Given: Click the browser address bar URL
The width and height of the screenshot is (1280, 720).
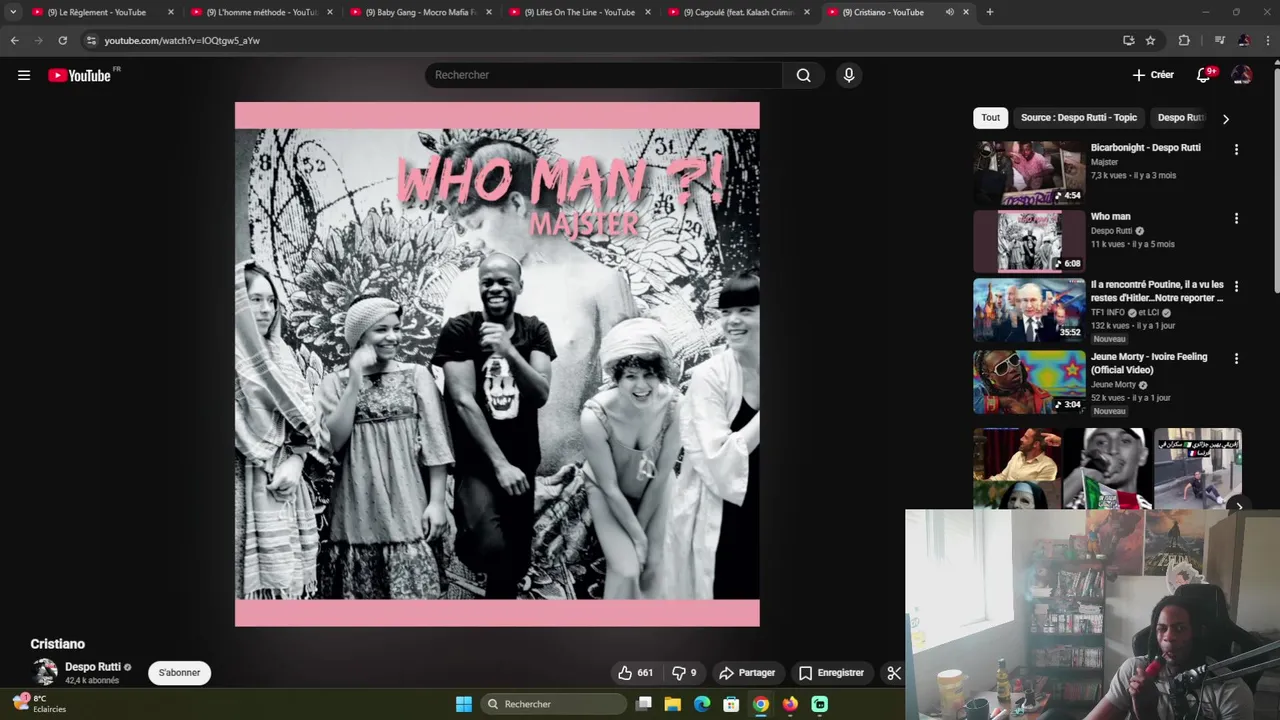Looking at the screenshot, I should coord(182,40).
